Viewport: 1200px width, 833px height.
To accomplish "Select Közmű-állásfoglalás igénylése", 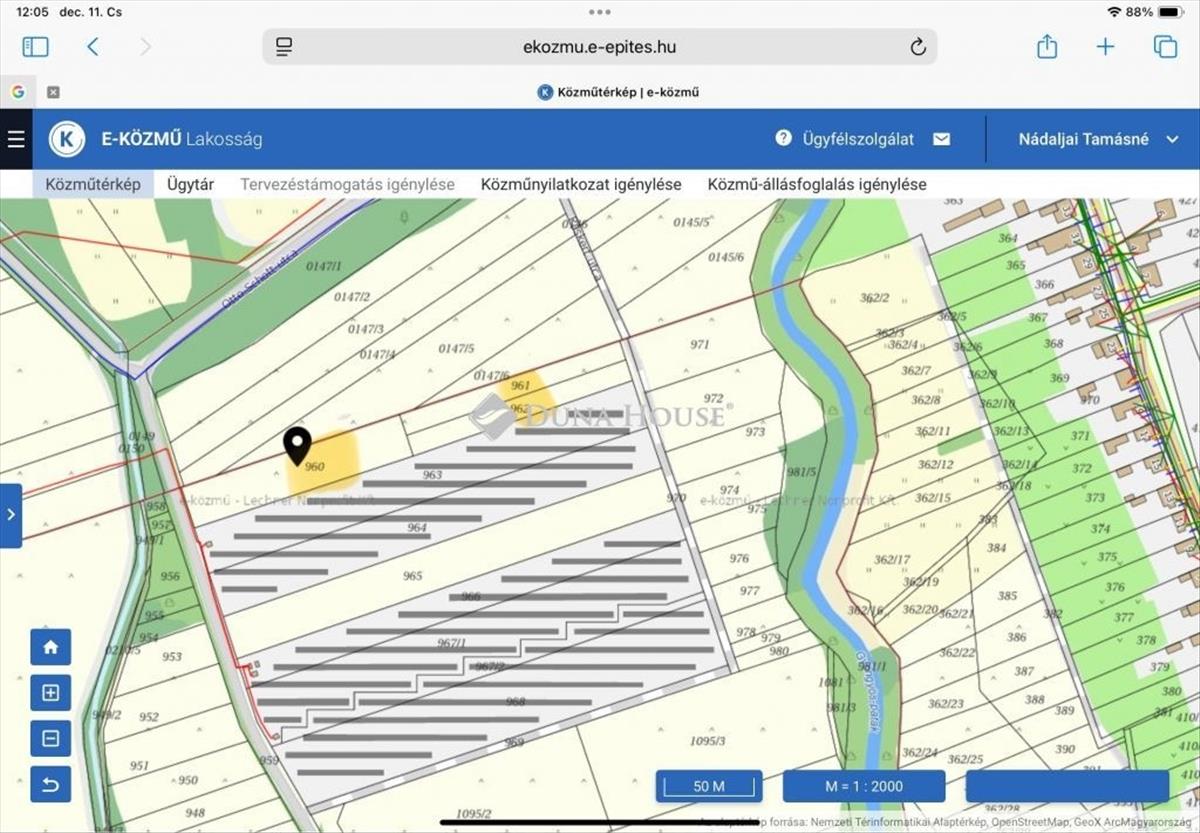I will 817,184.
